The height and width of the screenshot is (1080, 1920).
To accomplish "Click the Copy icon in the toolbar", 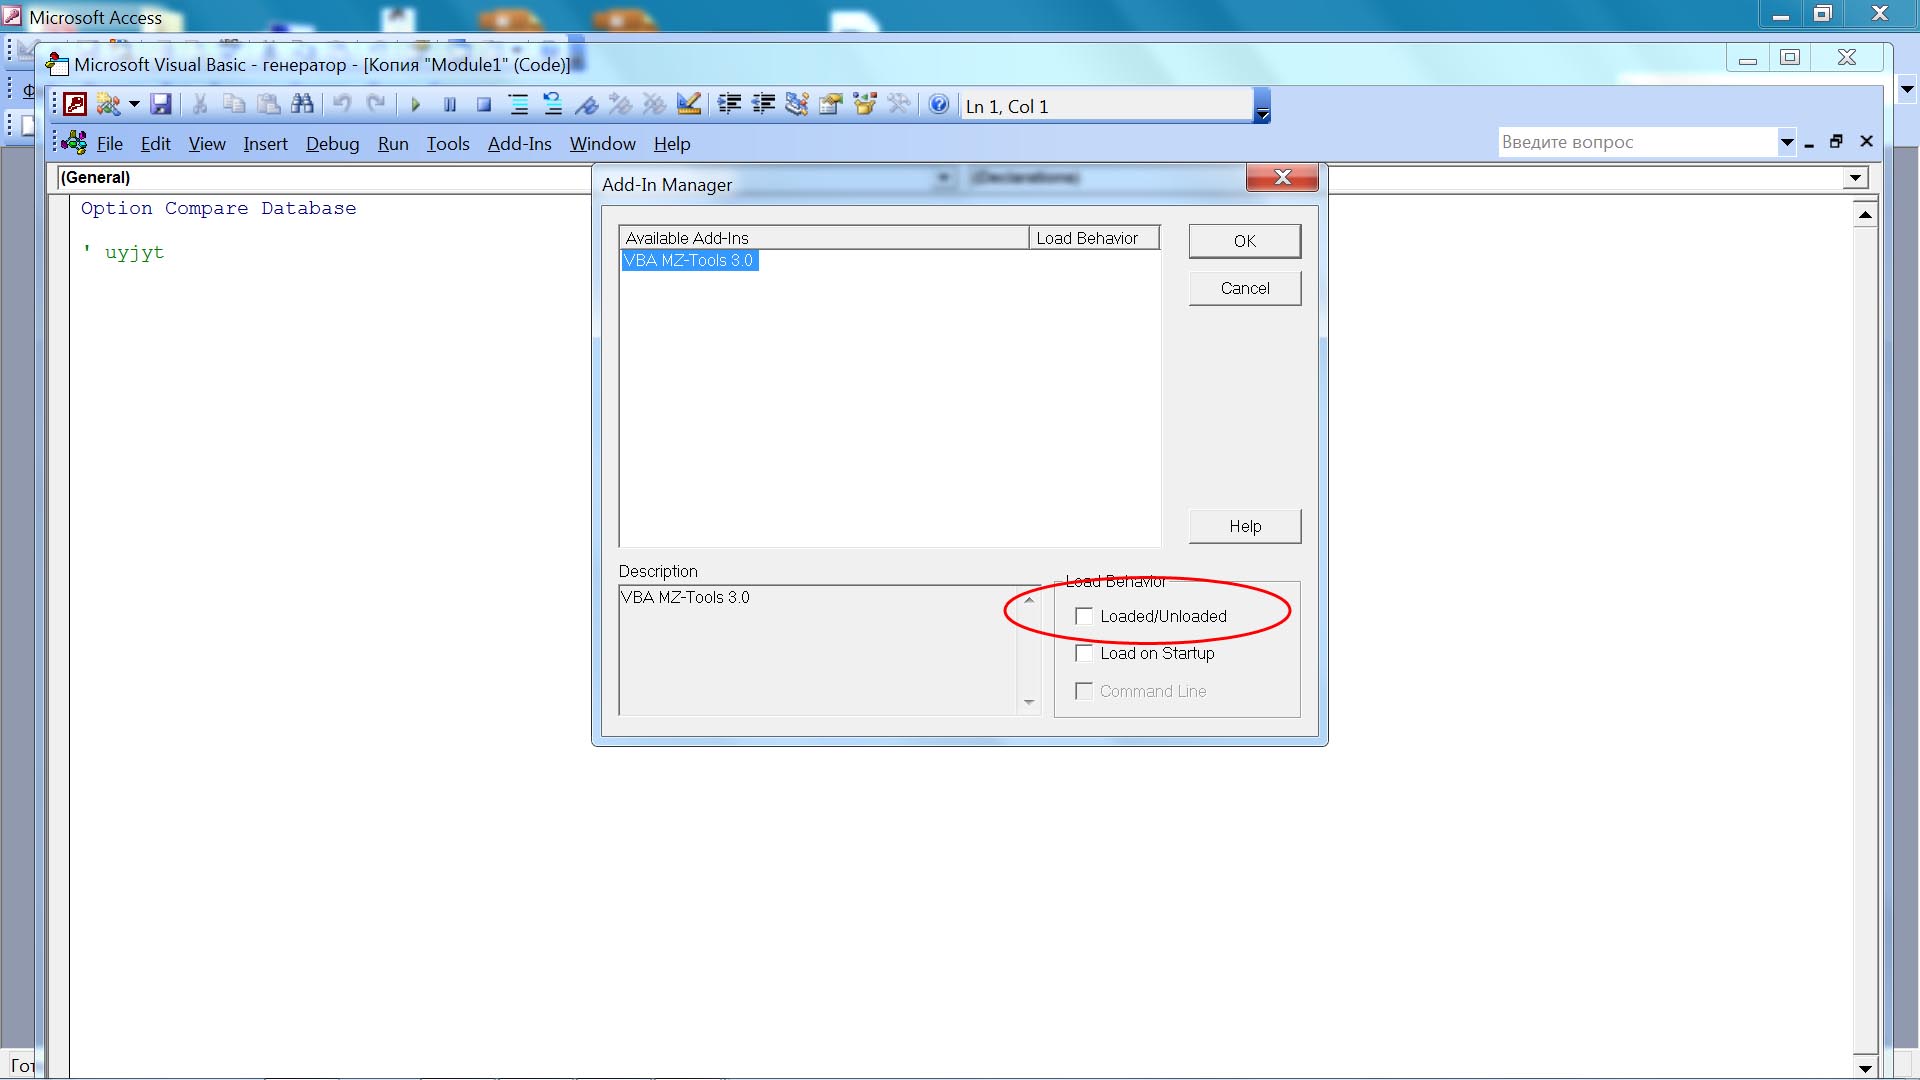I will (234, 104).
